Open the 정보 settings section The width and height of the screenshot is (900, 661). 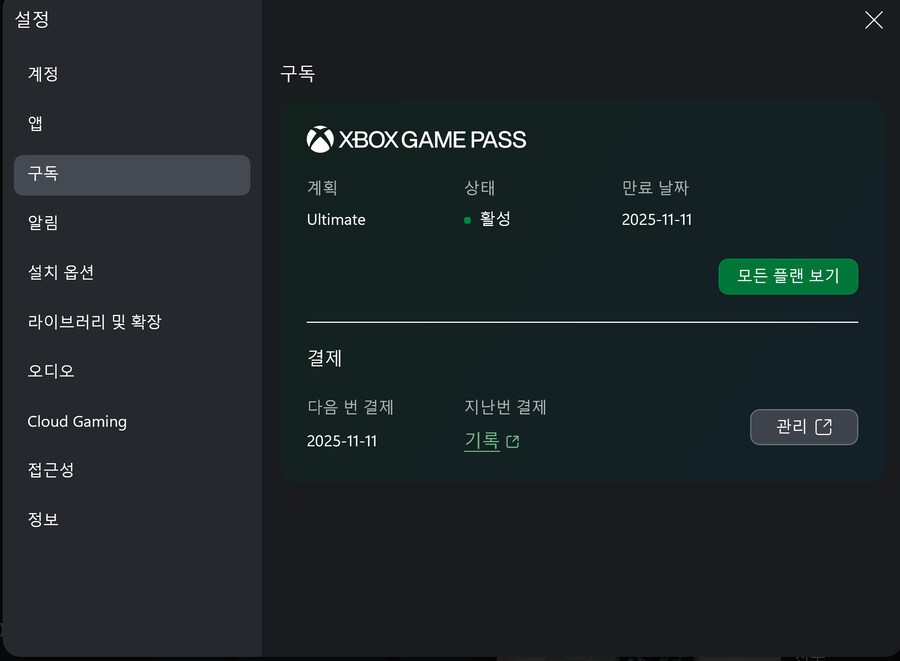[43, 520]
